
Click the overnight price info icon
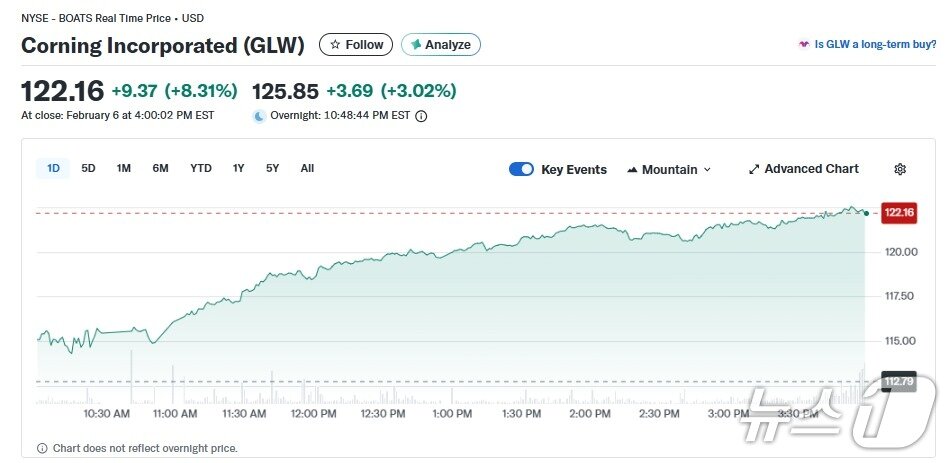pyautogui.click(x=421, y=116)
